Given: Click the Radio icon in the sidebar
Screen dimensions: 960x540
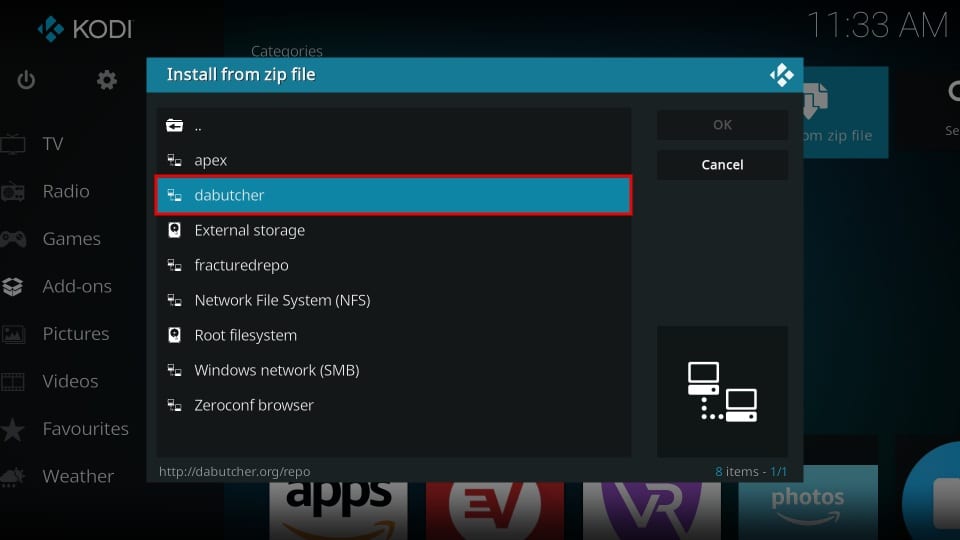Looking at the screenshot, I should click(x=12, y=192).
